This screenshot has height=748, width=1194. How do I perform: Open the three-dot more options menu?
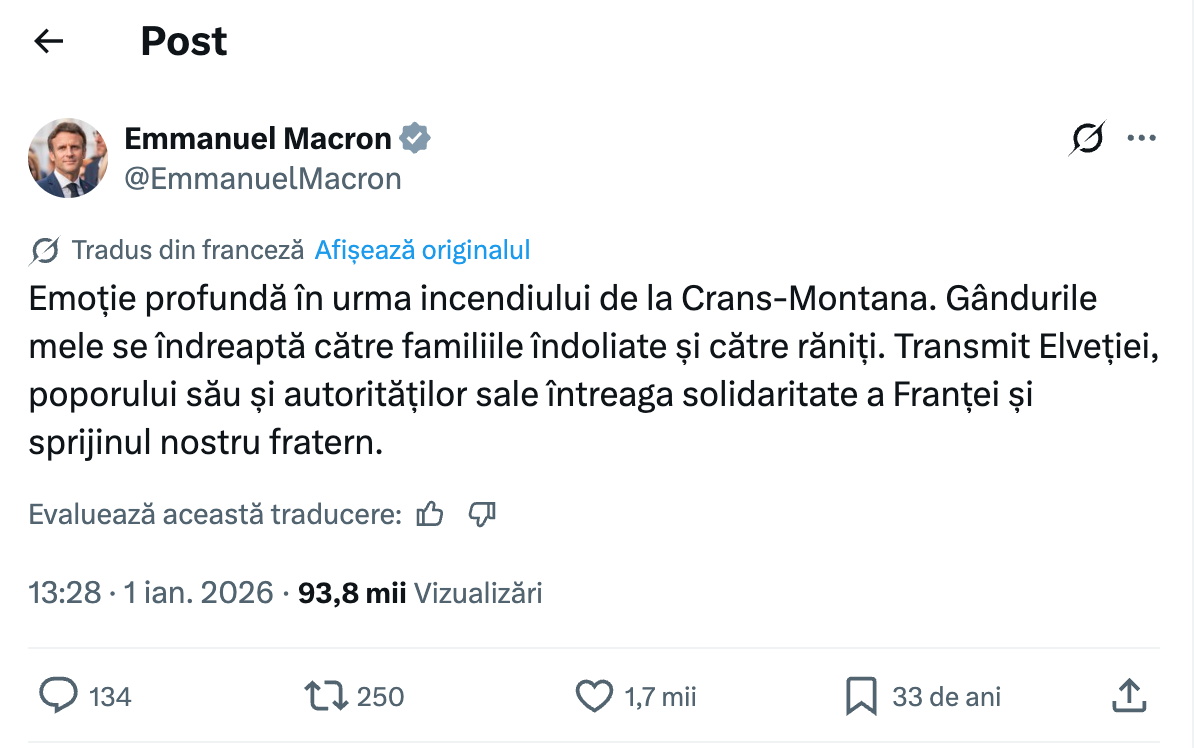coord(1141,139)
